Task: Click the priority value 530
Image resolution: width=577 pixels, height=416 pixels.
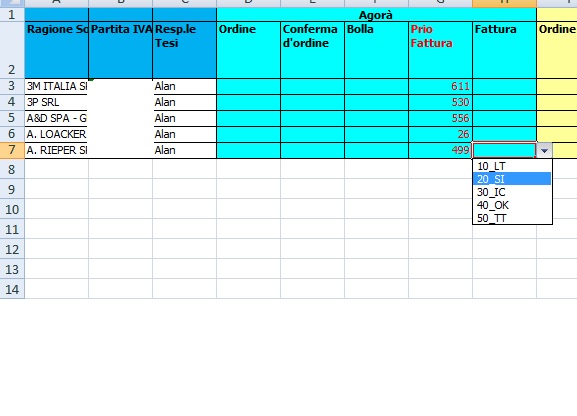Action: (440, 102)
